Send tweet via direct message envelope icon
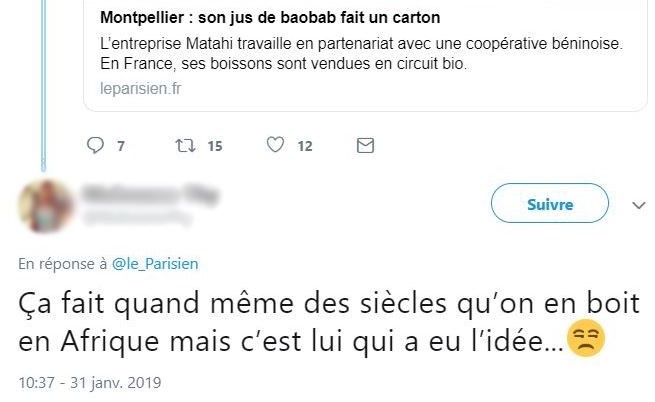 pyautogui.click(x=366, y=146)
